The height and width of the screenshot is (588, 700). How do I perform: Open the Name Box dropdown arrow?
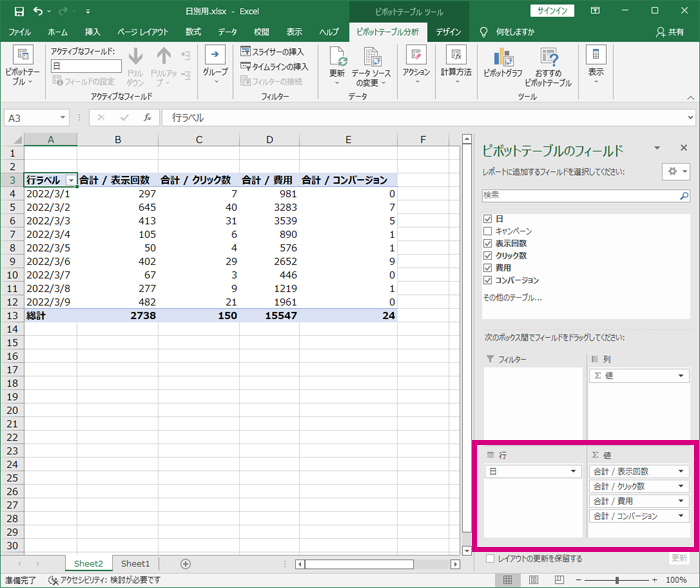coord(62,118)
